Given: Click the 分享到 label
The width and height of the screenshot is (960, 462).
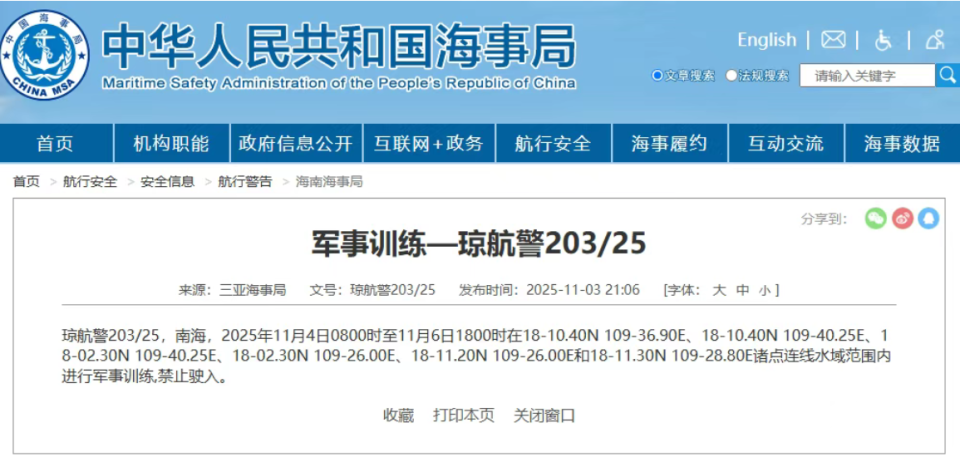Looking at the screenshot, I should [x=823, y=219].
